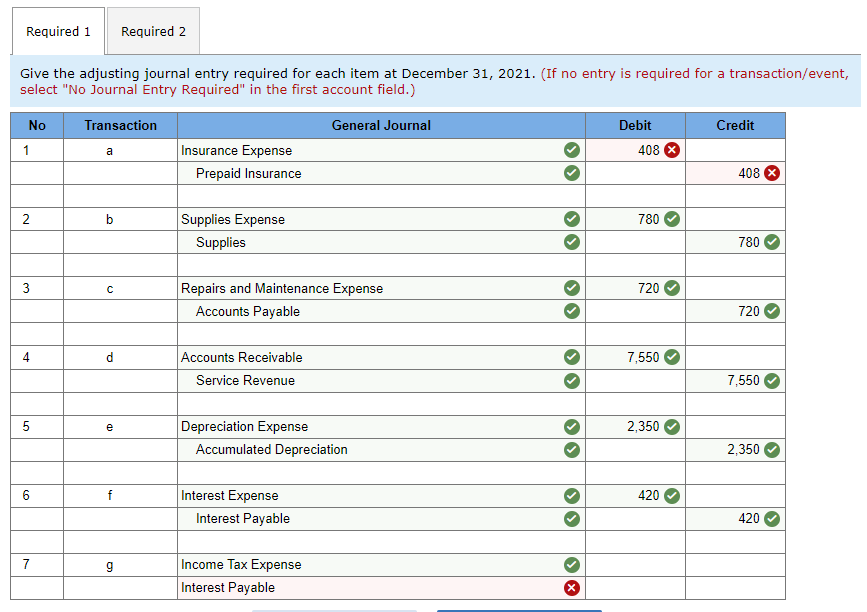This screenshot has height=612, width=867.
Task: Select the Income Tax Expense account field
Action: (x=381, y=565)
